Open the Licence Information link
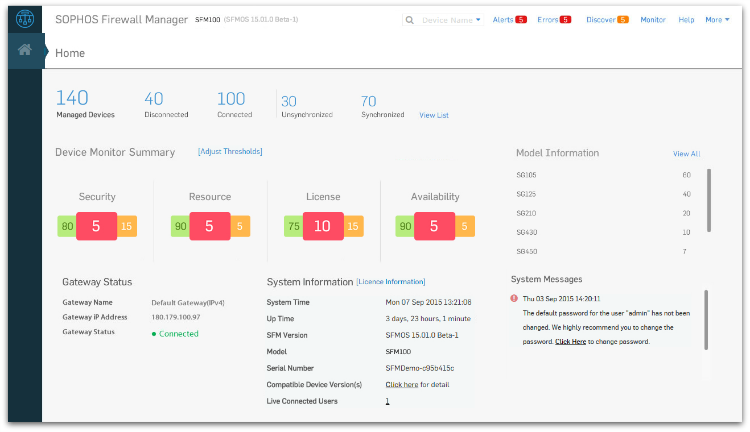The width and height of the screenshot is (750, 432). (391, 282)
